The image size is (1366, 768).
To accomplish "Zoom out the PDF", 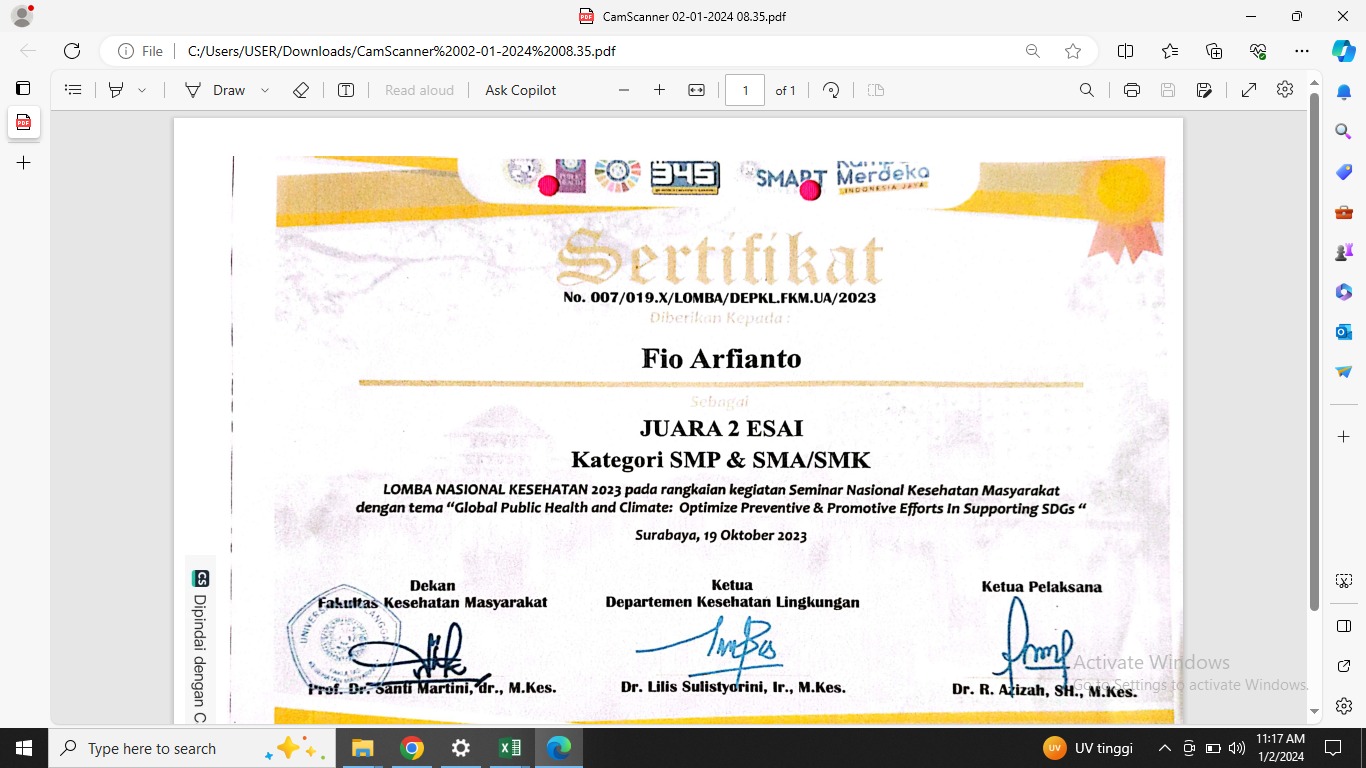I will click(x=624, y=90).
